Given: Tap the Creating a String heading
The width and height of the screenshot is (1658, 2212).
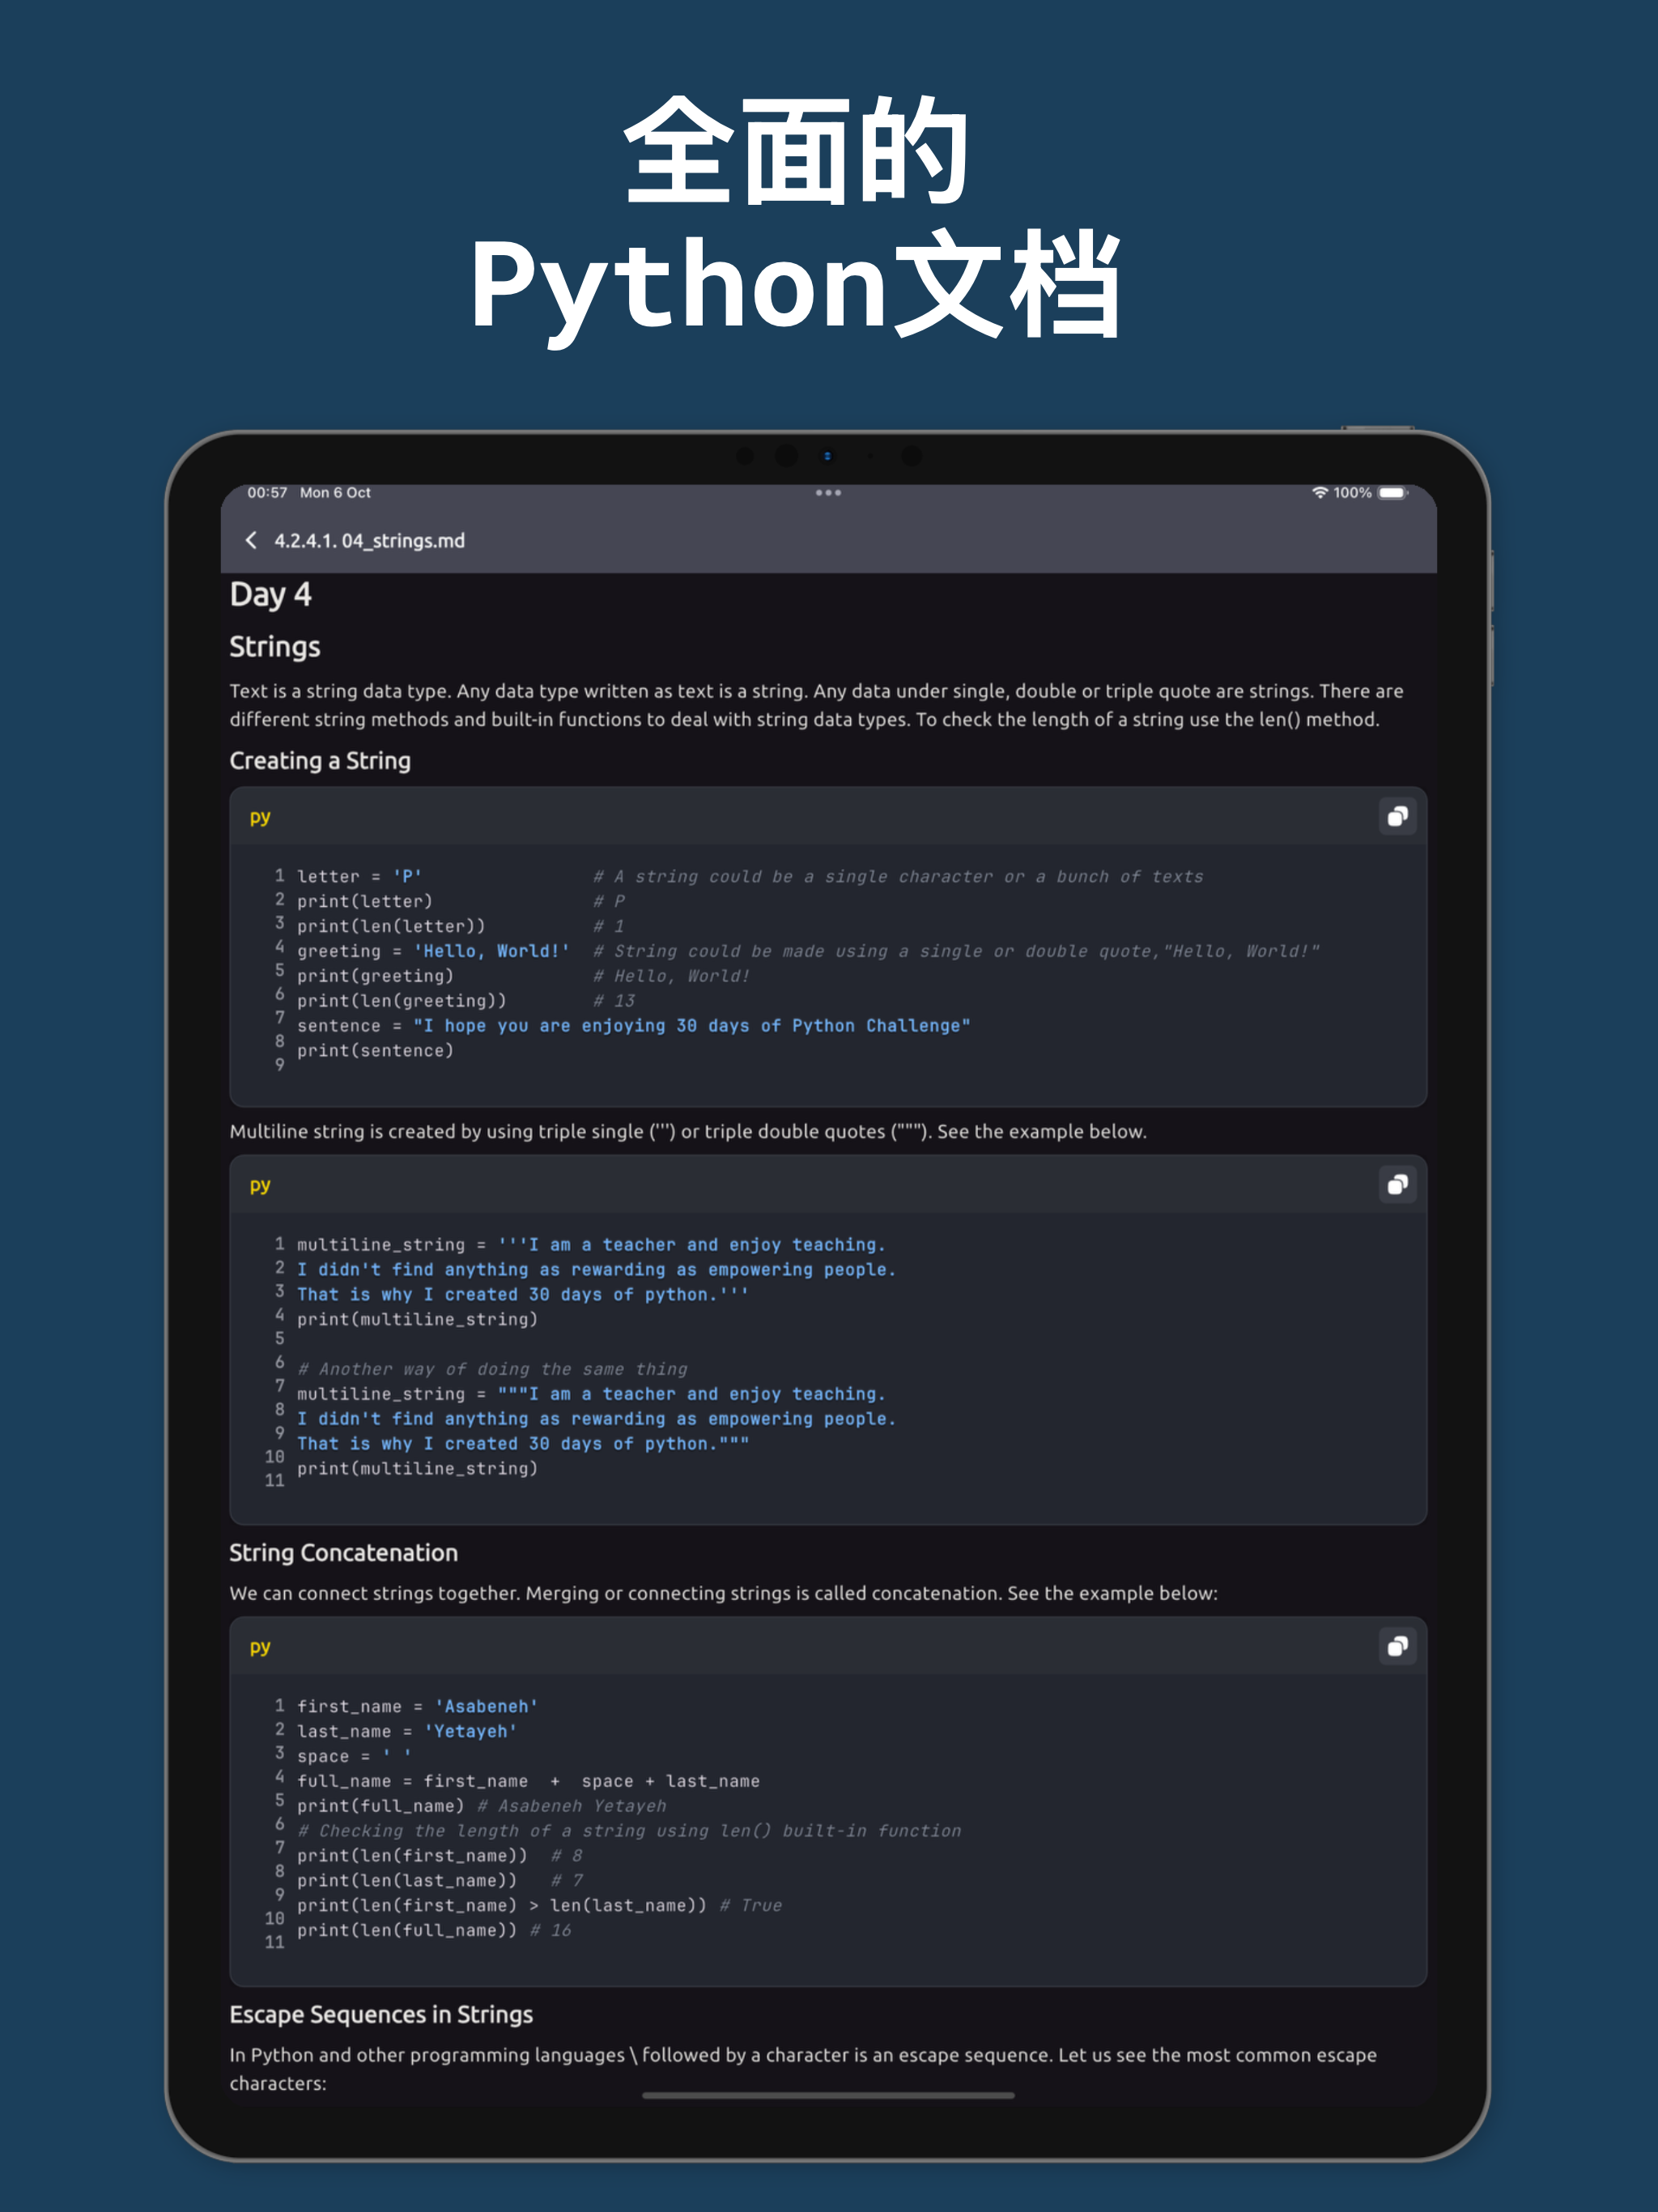Looking at the screenshot, I should (320, 761).
